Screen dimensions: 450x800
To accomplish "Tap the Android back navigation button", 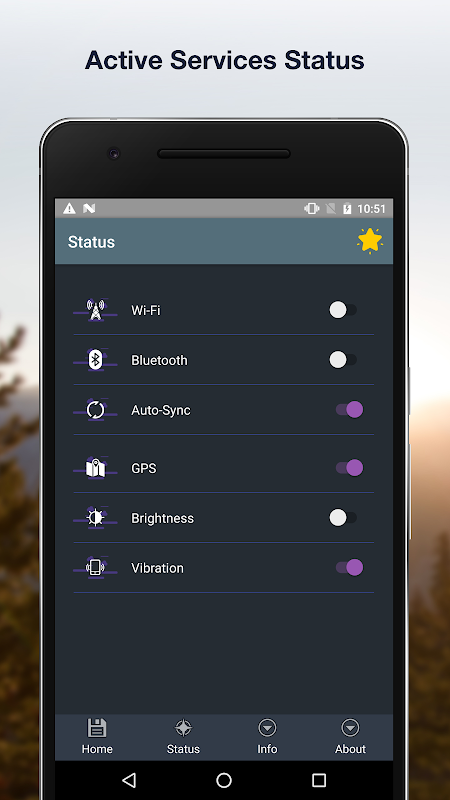I will coord(129,780).
